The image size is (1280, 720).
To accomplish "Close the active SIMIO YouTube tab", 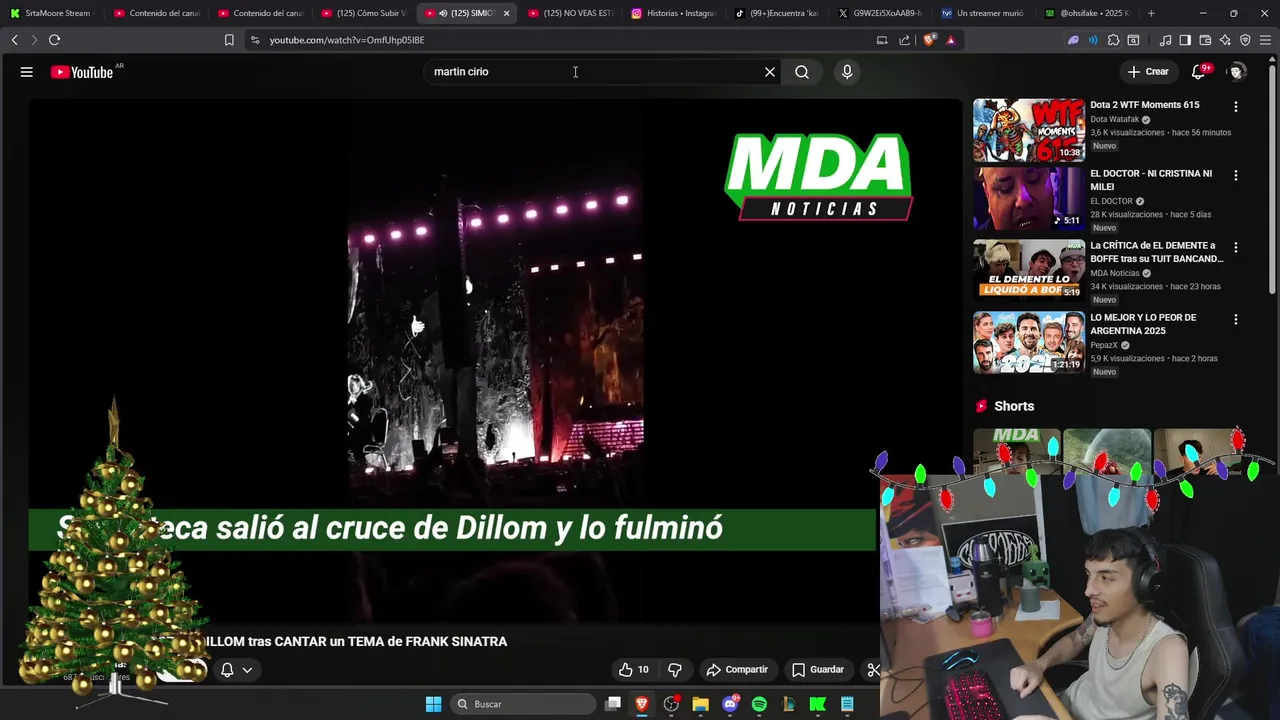I will 506,13.
